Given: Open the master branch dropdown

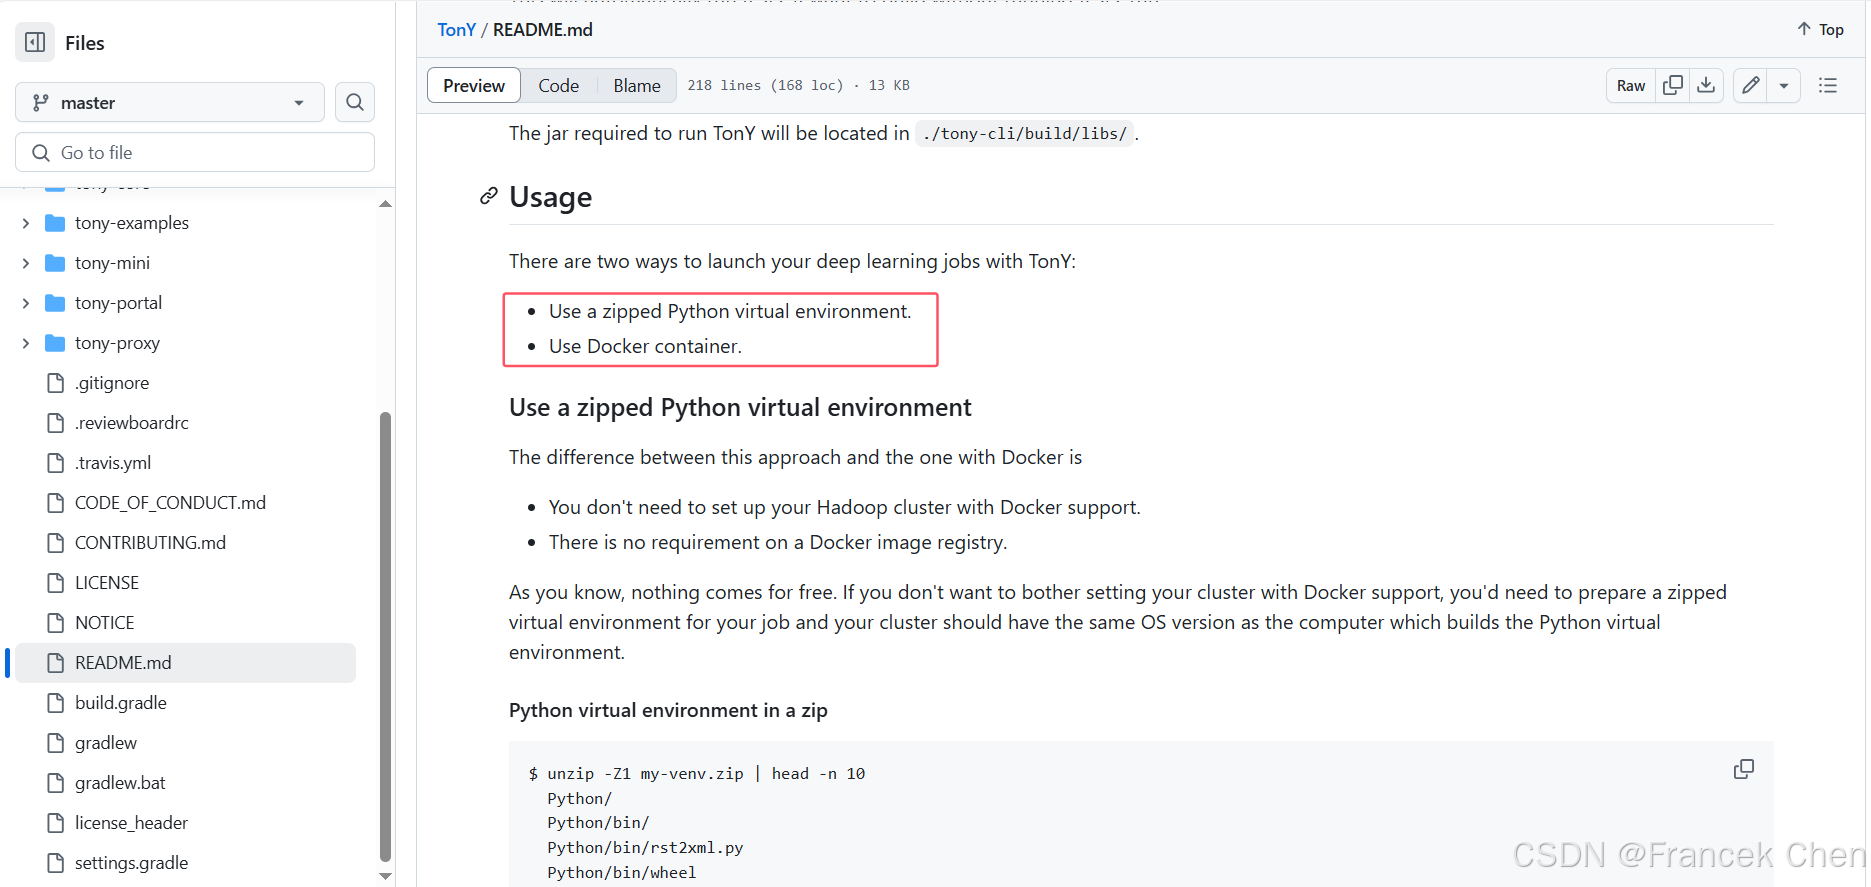Looking at the screenshot, I should click(x=170, y=102).
